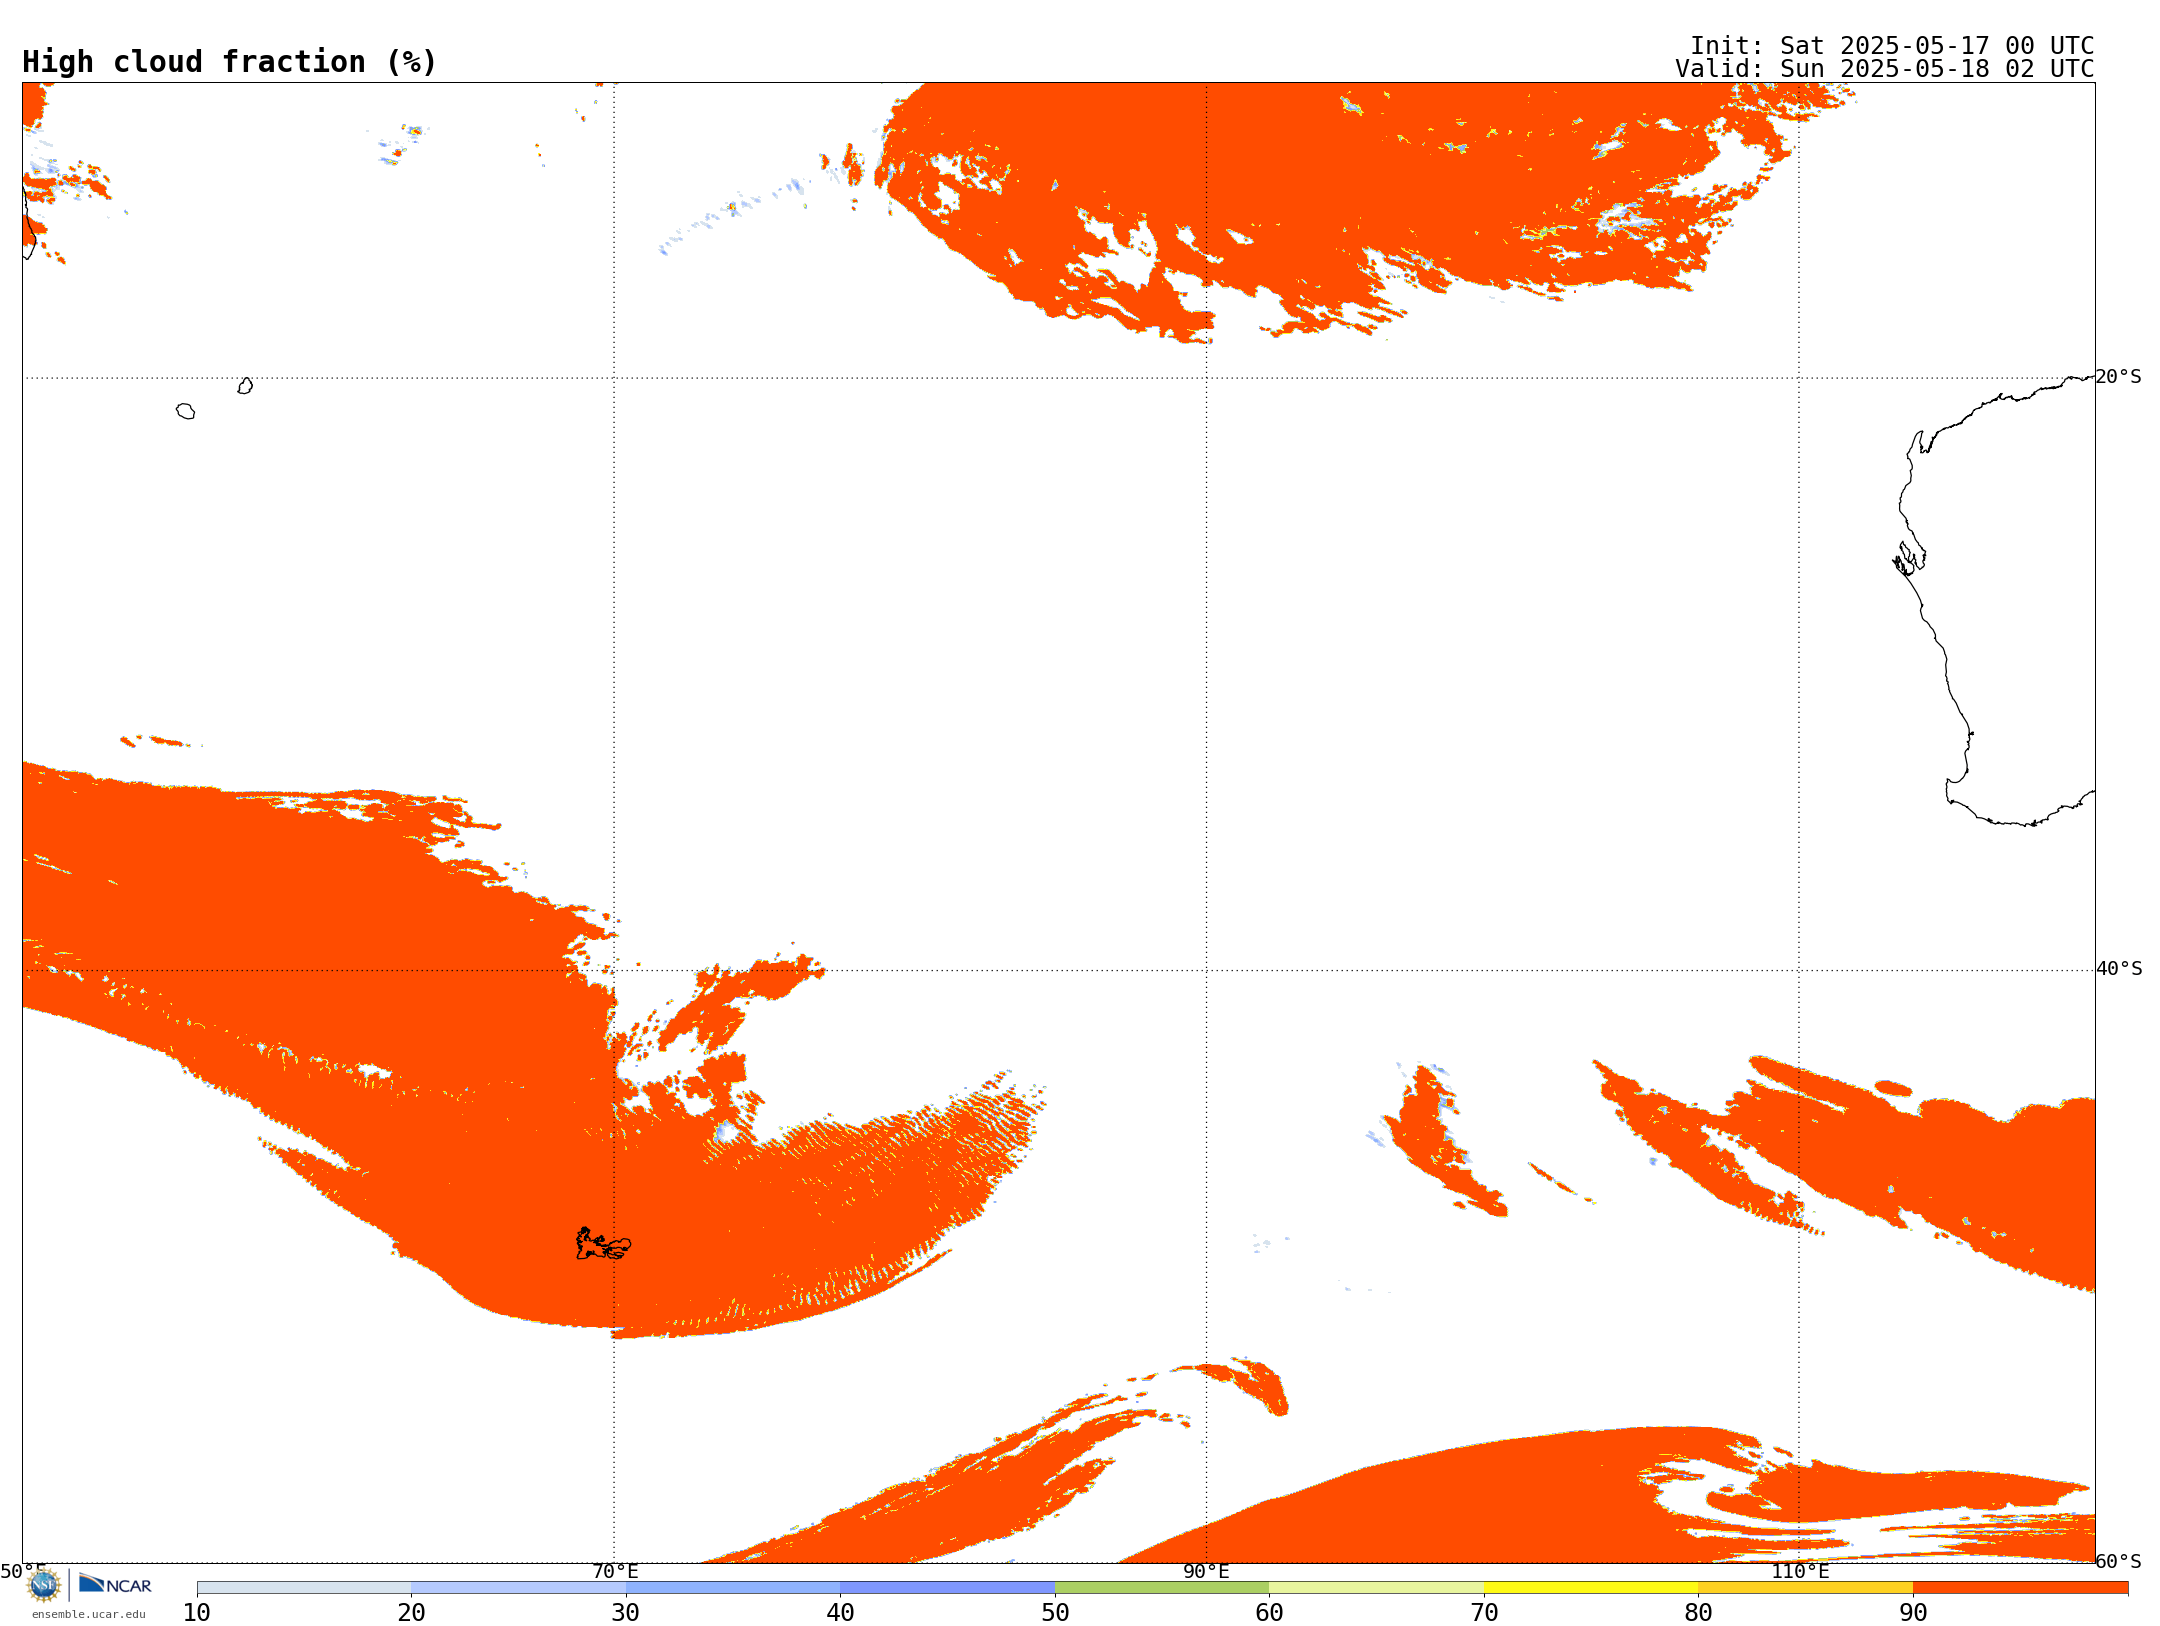
Task: Click the 40-50 blue colorbar segment
Action: pyautogui.click(x=947, y=1588)
